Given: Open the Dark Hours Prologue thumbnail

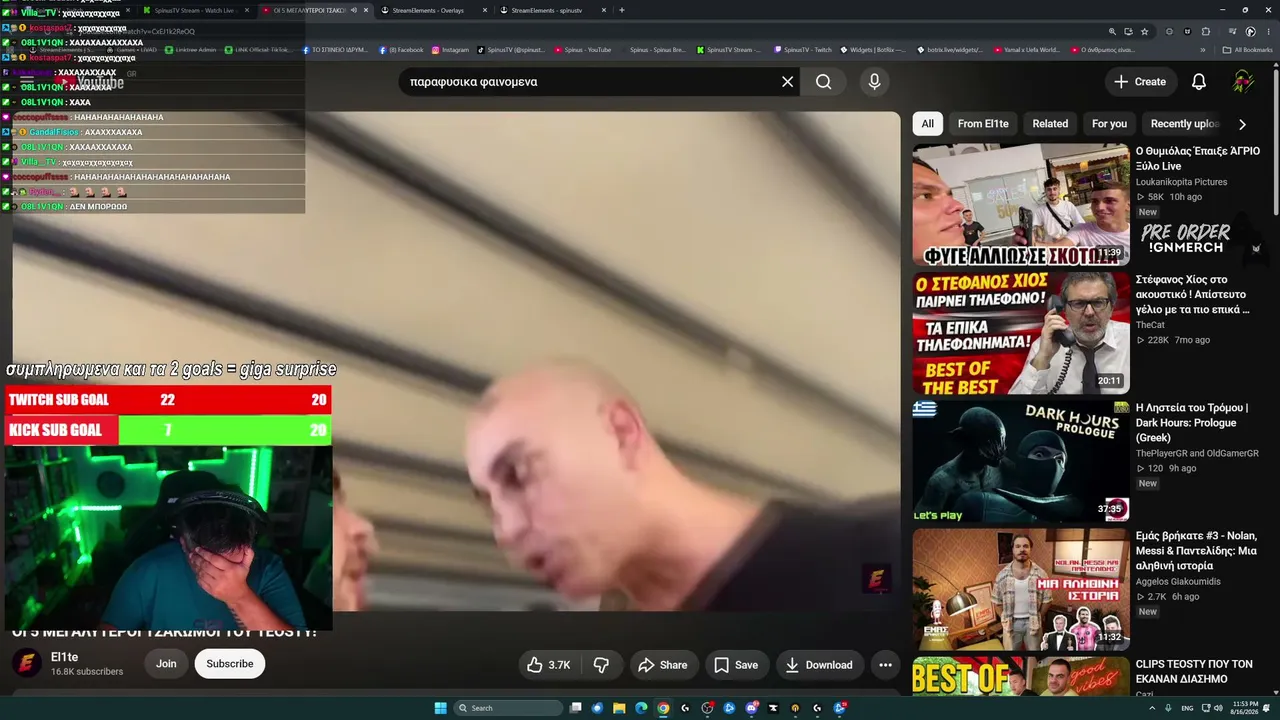Looking at the screenshot, I should point(1021,461).
